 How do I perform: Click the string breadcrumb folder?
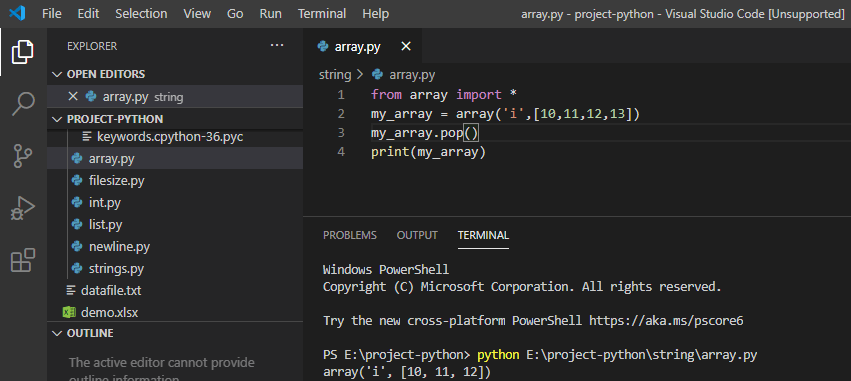point(335,75)
